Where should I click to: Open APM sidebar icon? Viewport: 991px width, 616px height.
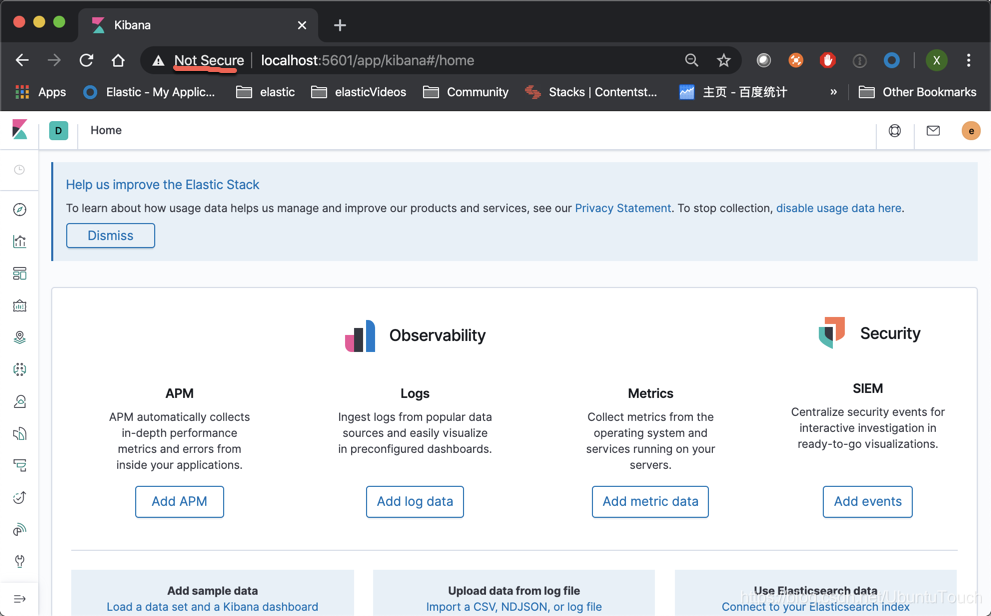[x=20, y=466]
